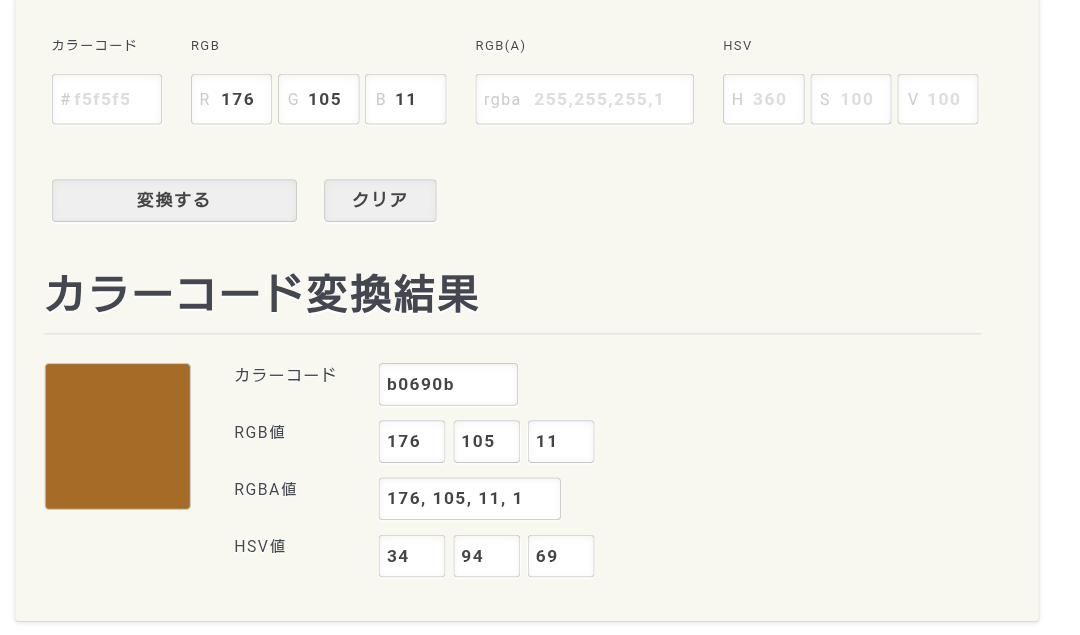Click the result RGB red value 176
This screenshot has width=1080, height=635.
click(x=411, y=441)
